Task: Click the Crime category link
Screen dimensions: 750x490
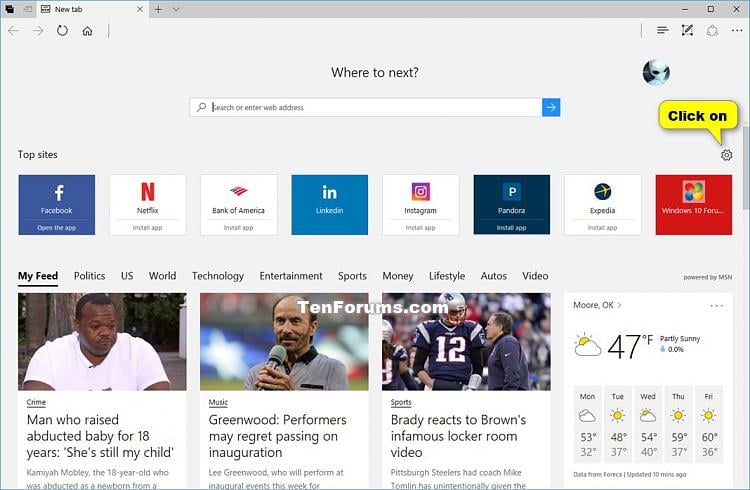Action: pos(36,402)
